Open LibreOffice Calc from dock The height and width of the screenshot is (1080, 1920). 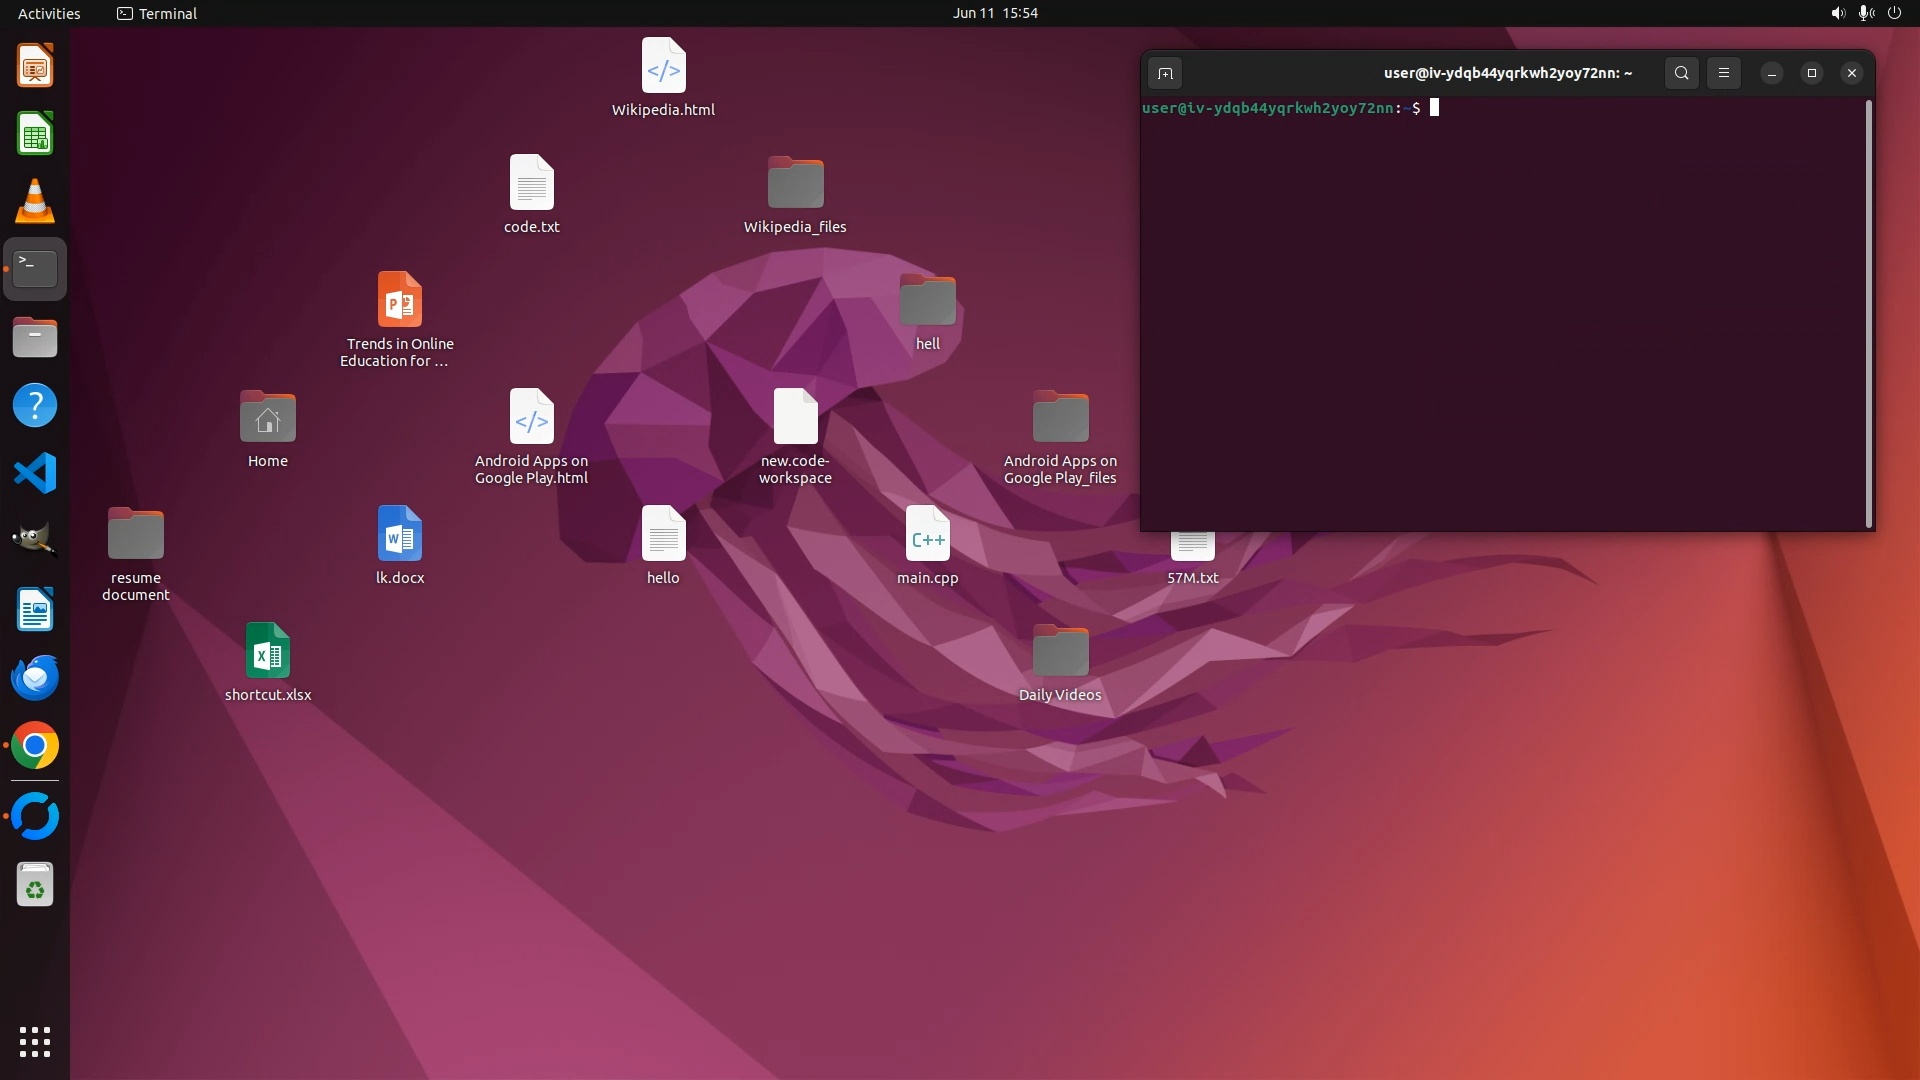[x=35, y=134]
